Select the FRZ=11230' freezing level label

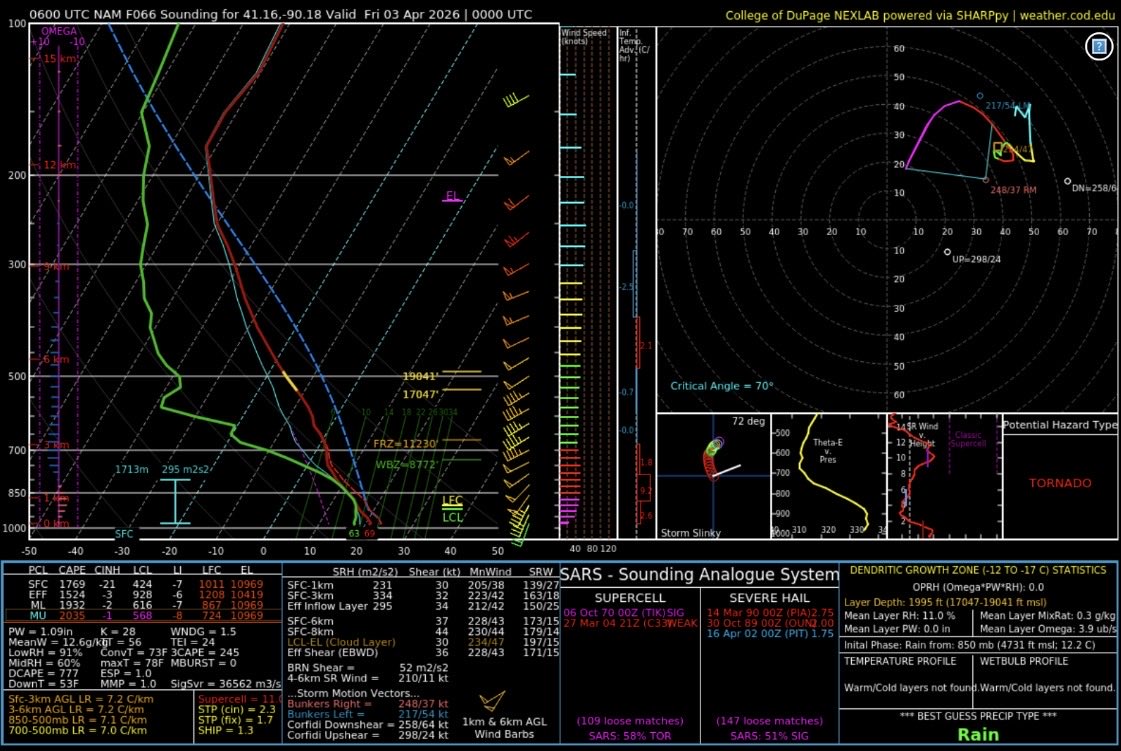pyautogui.click(x=405, y=443)
